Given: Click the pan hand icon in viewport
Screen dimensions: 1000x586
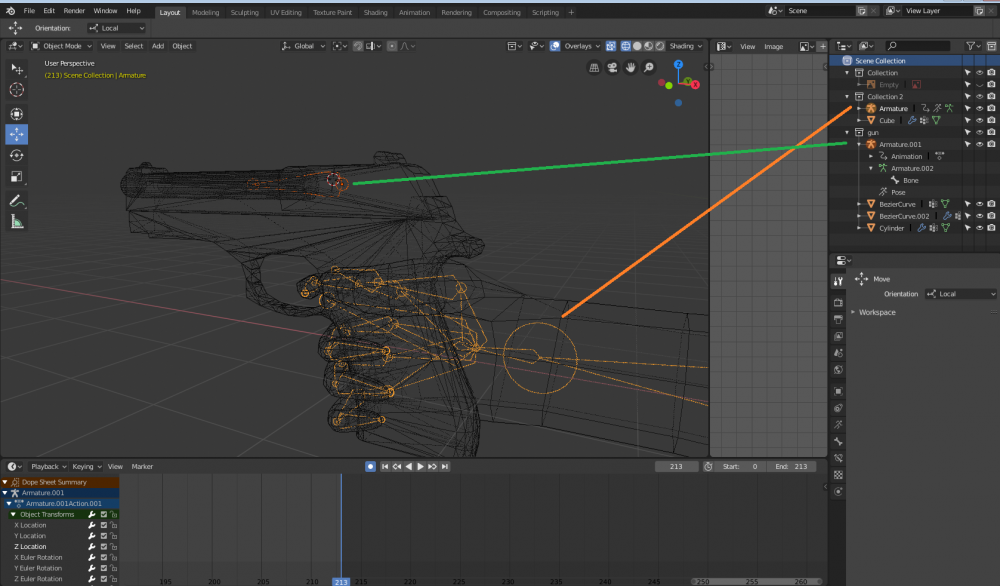Looking at the screenshot, I should 631,68.
